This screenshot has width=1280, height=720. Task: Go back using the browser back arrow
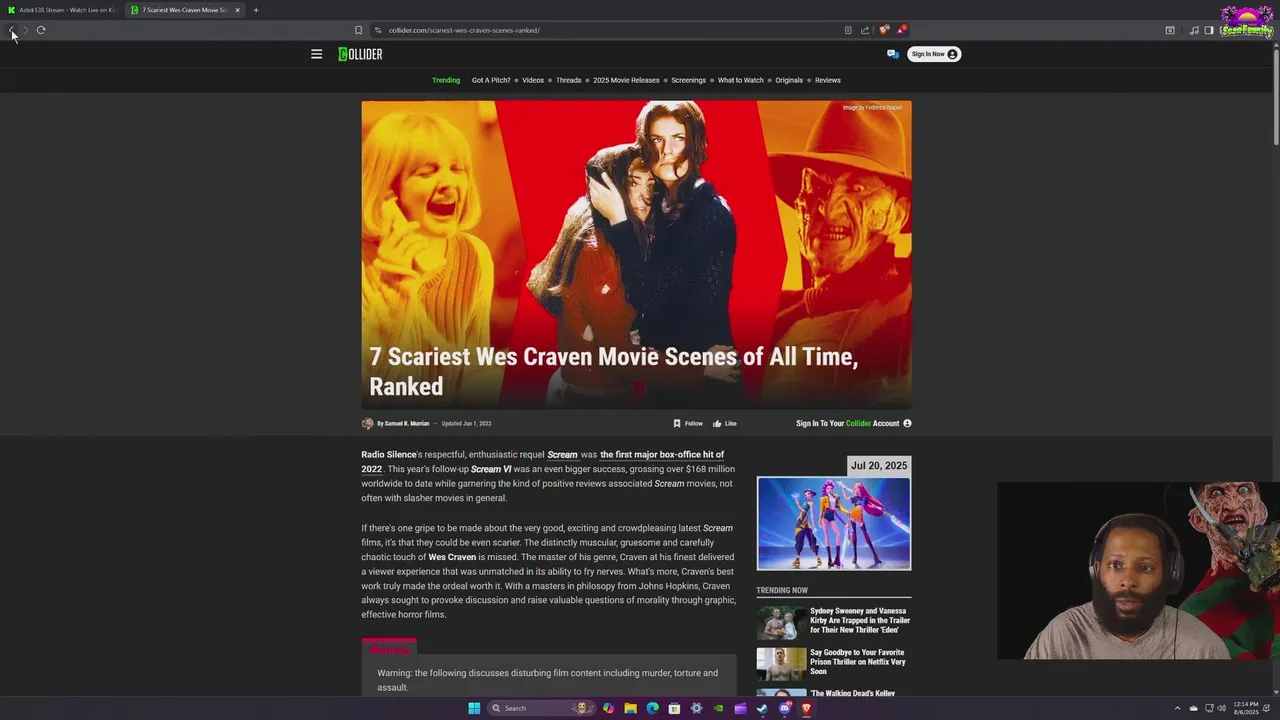point(11,30)
